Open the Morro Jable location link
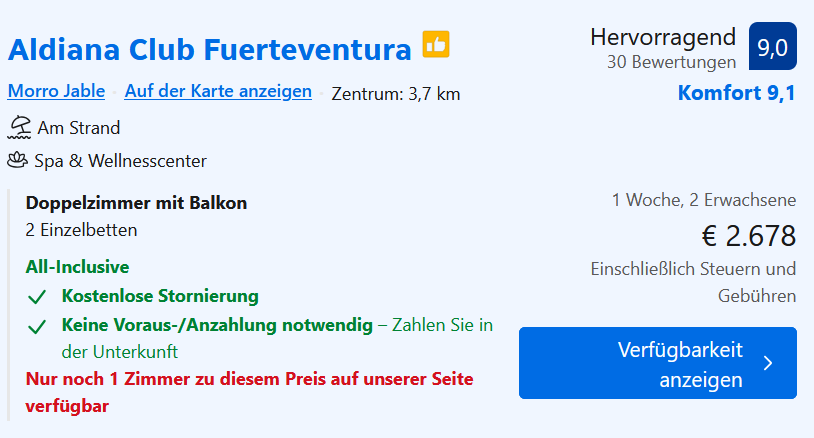This screenshot has width=814, height=438. point(56,91)
